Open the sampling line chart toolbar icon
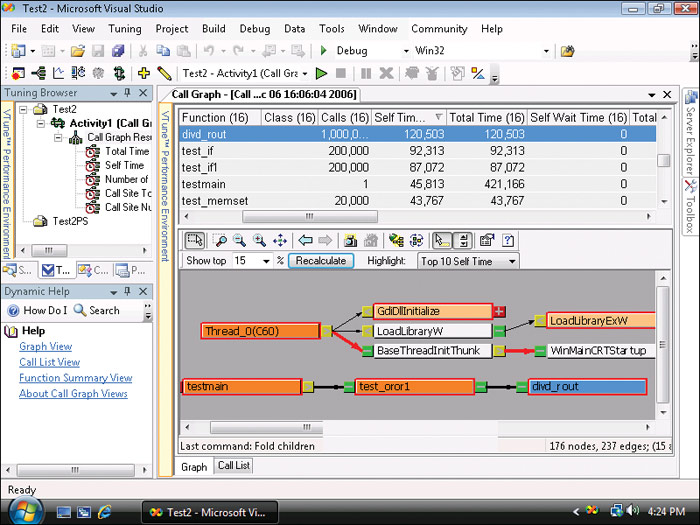Viewport: 700px width, 525px height. coord(58,73)
